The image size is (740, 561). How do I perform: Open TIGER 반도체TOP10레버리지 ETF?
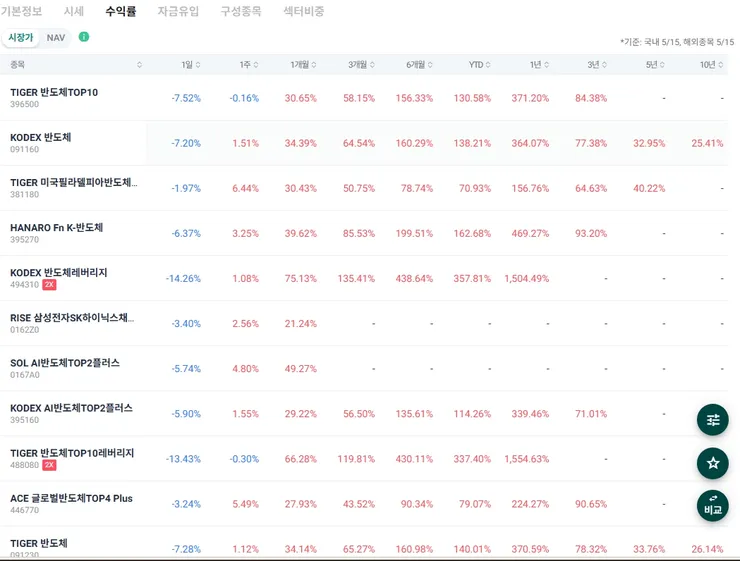tap(363, 459)
